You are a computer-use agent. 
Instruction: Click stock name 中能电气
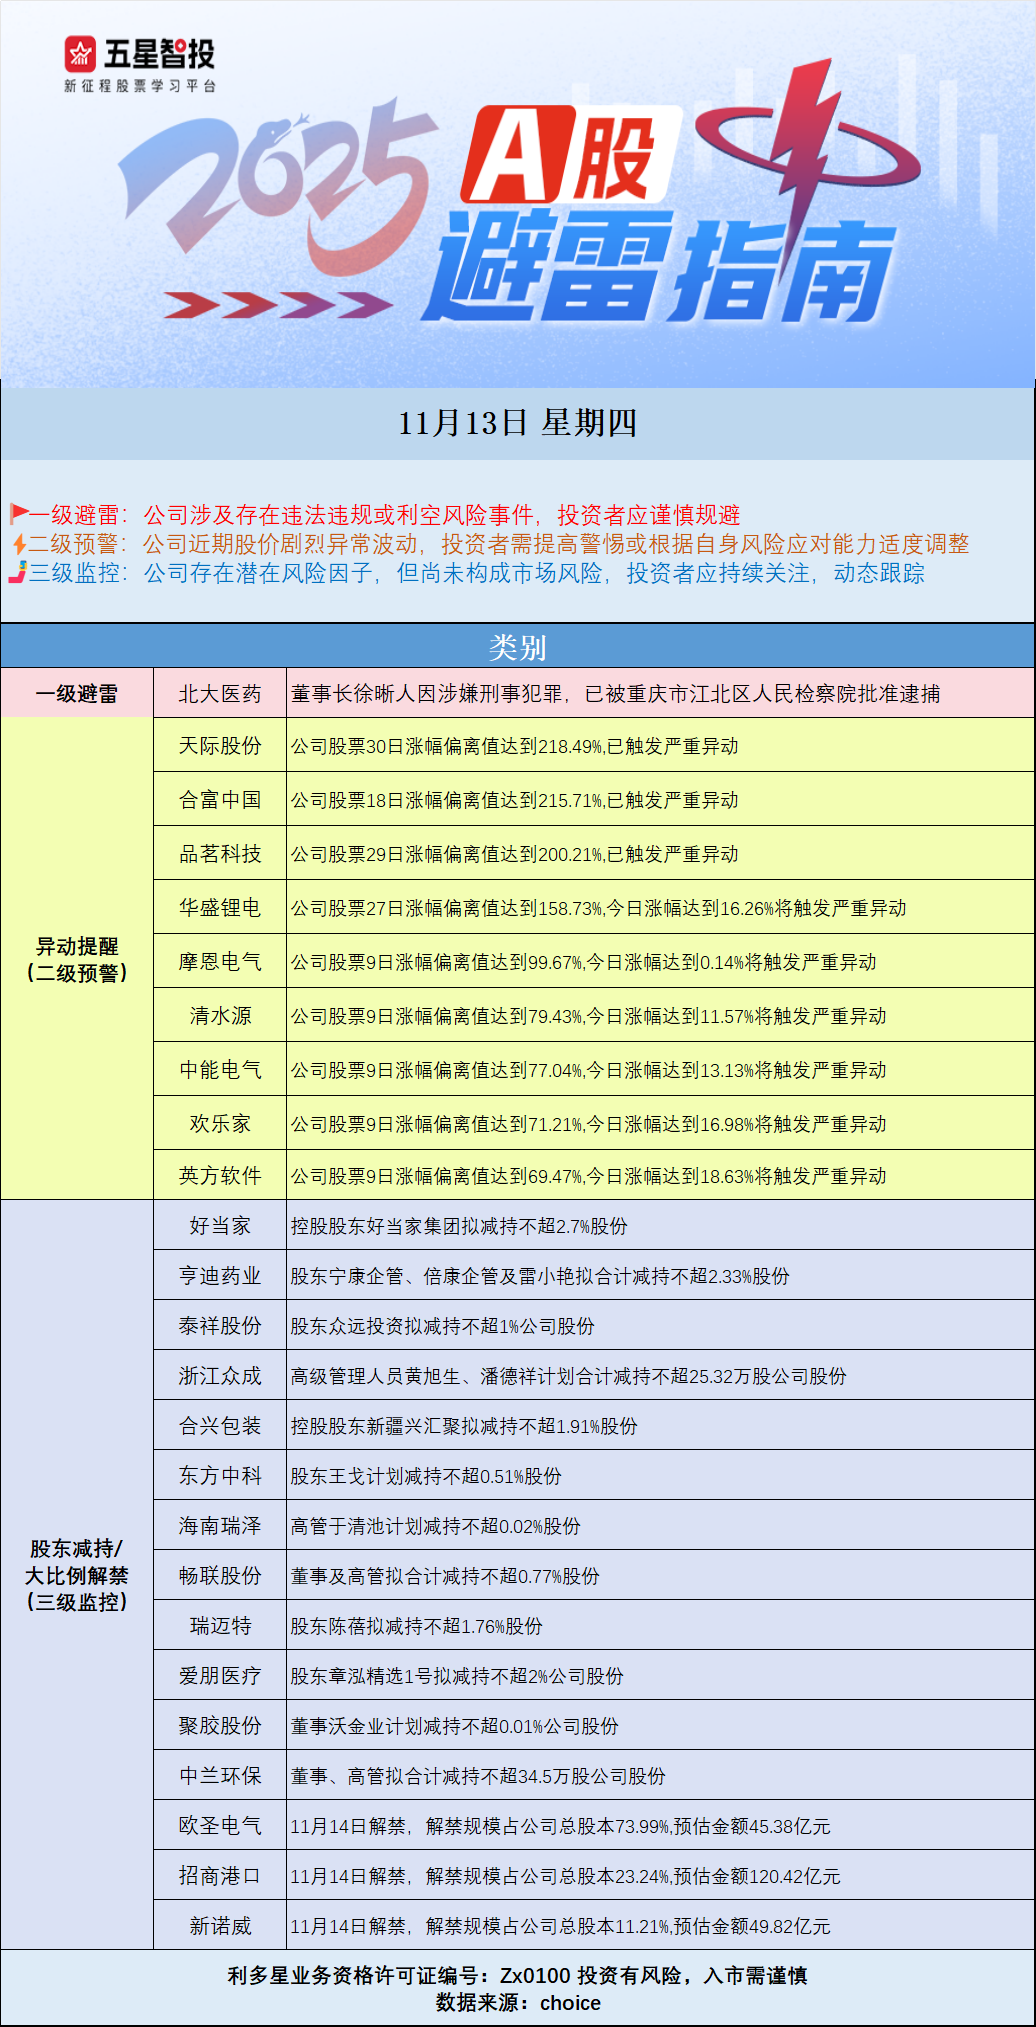point(220,1069)
